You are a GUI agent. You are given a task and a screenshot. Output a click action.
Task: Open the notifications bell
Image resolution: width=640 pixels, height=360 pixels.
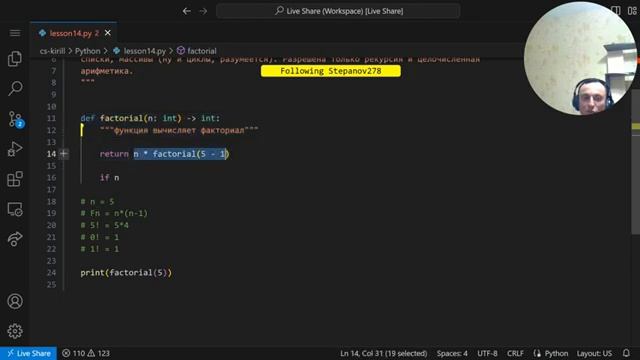[x=626, y=353]
